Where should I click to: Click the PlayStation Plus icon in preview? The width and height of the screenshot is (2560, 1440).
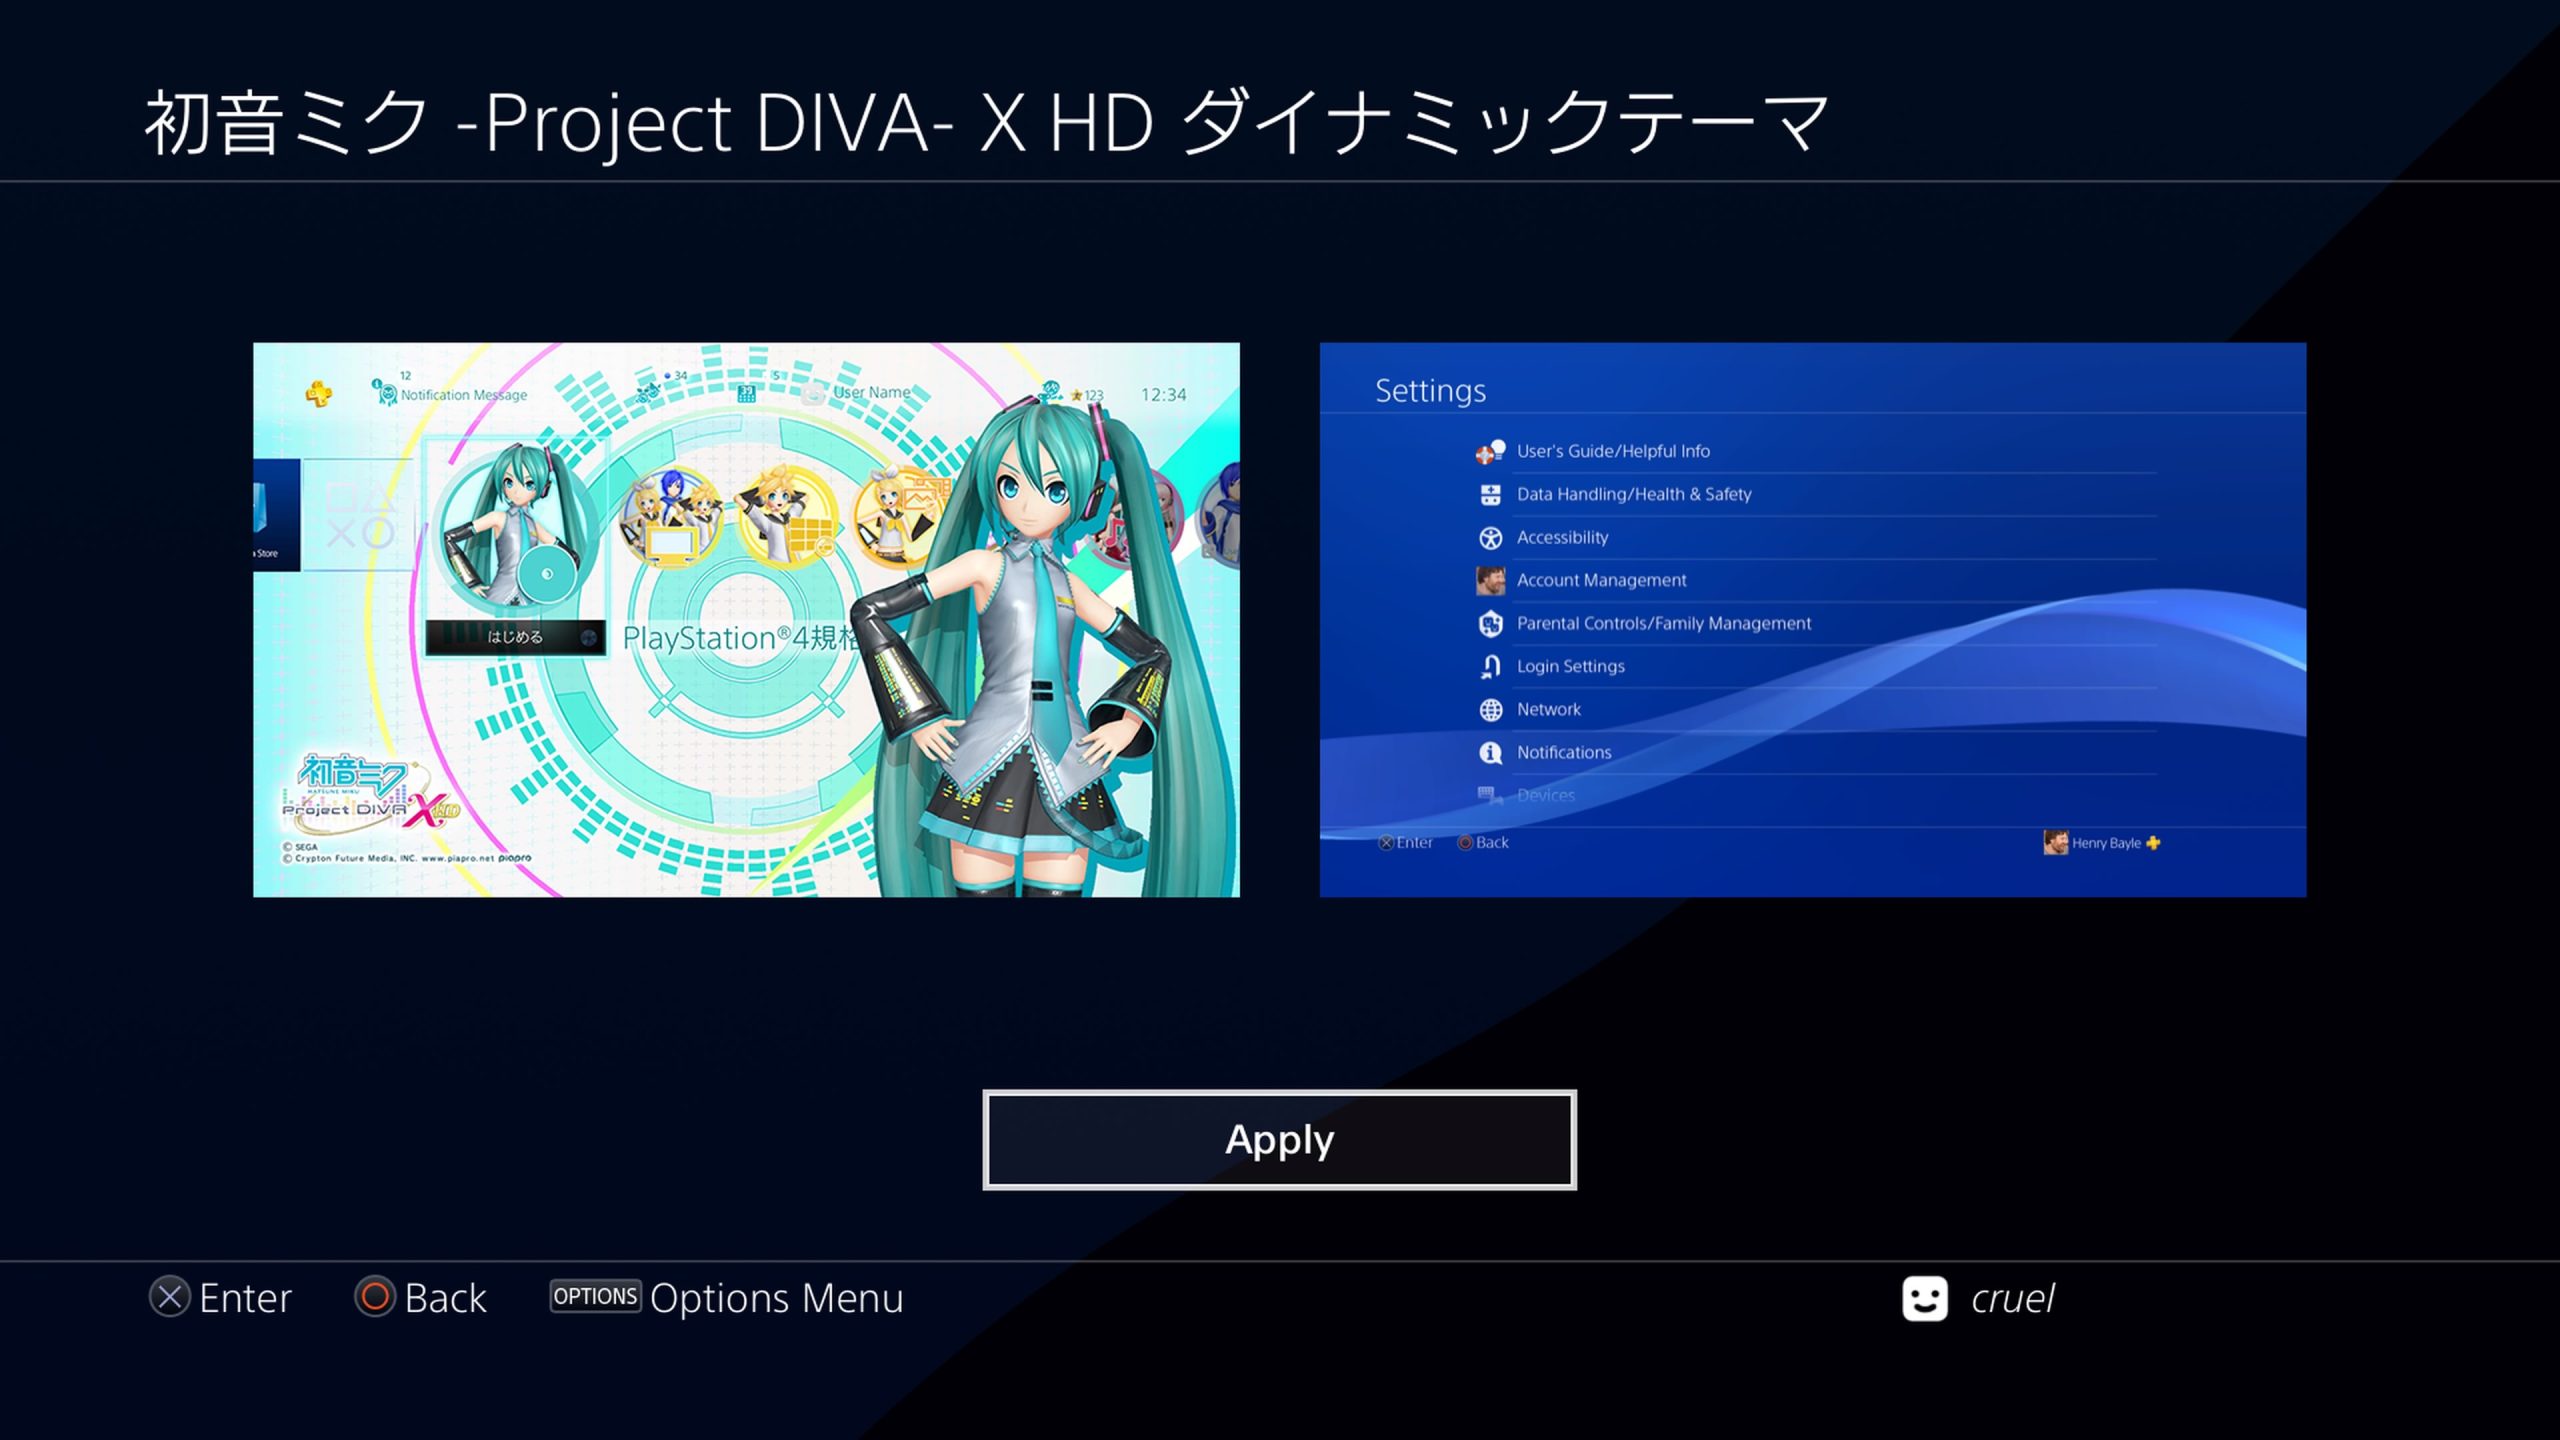[x=319, y=394]
